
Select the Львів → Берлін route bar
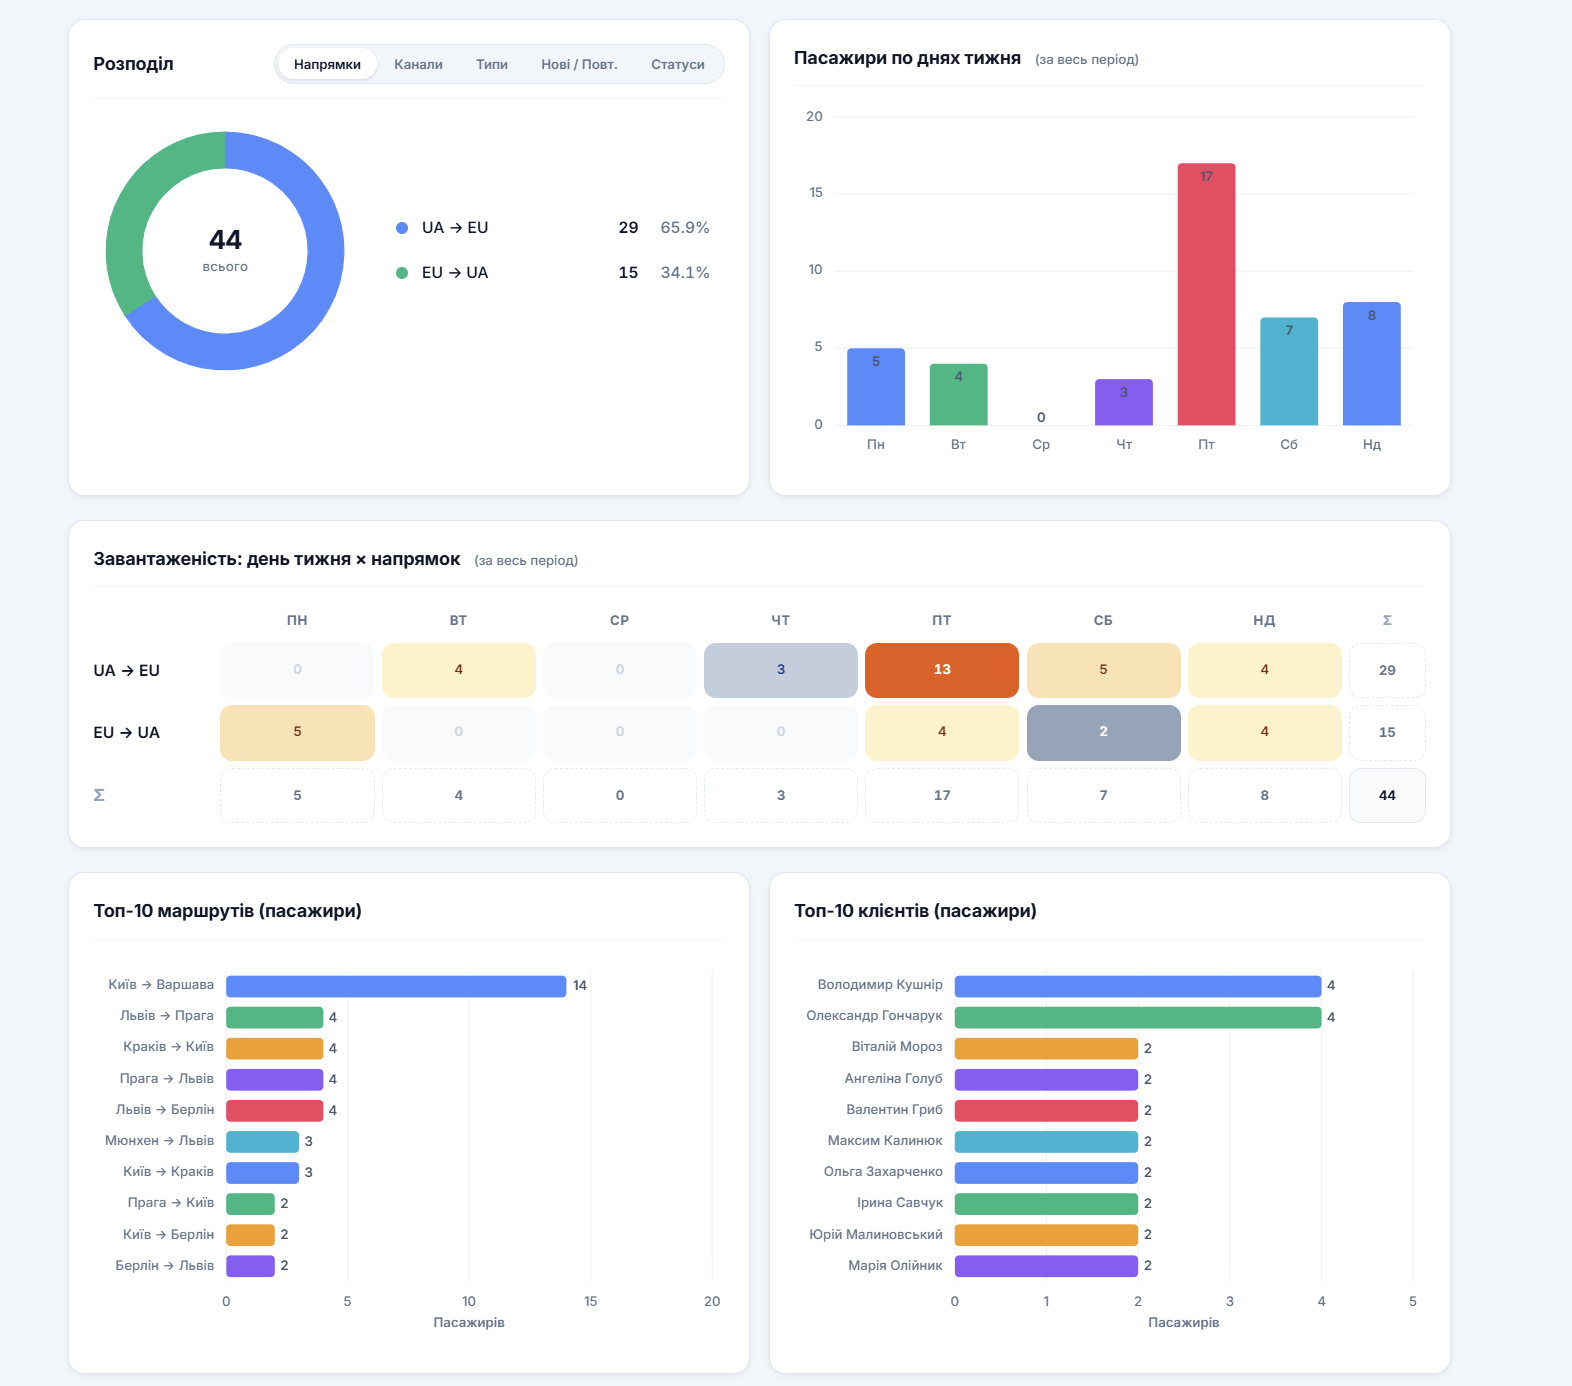tap(275, 1110)
